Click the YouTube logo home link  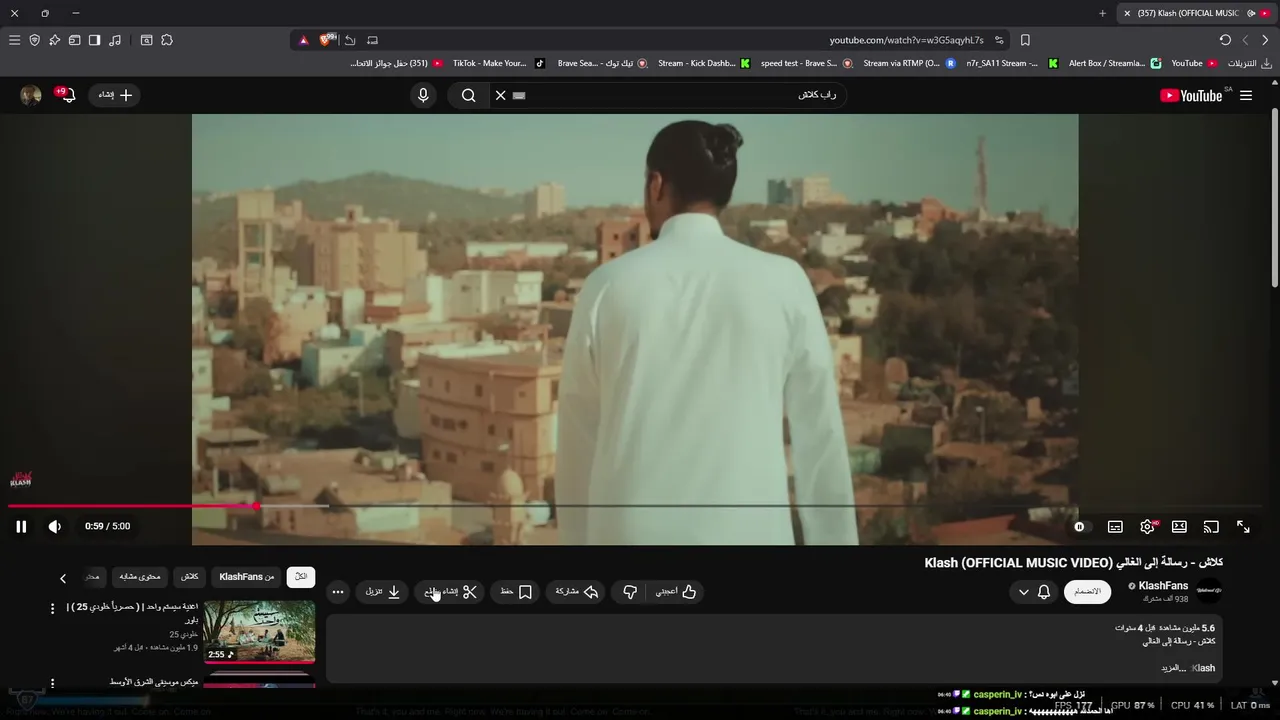pyautogui.click(x=1192, y=95)
